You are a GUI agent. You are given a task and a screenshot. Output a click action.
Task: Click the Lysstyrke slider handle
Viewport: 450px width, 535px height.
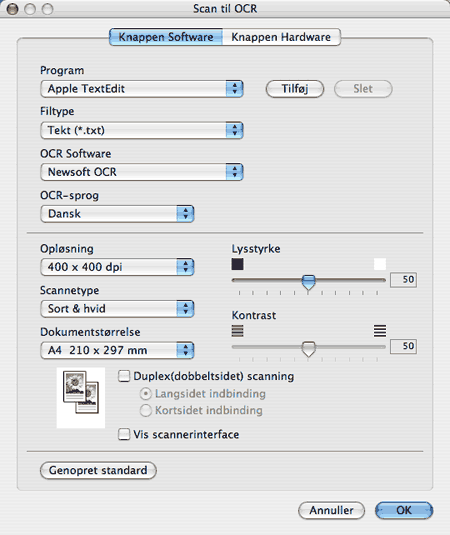pyautogui.click(x=309, y=282)
